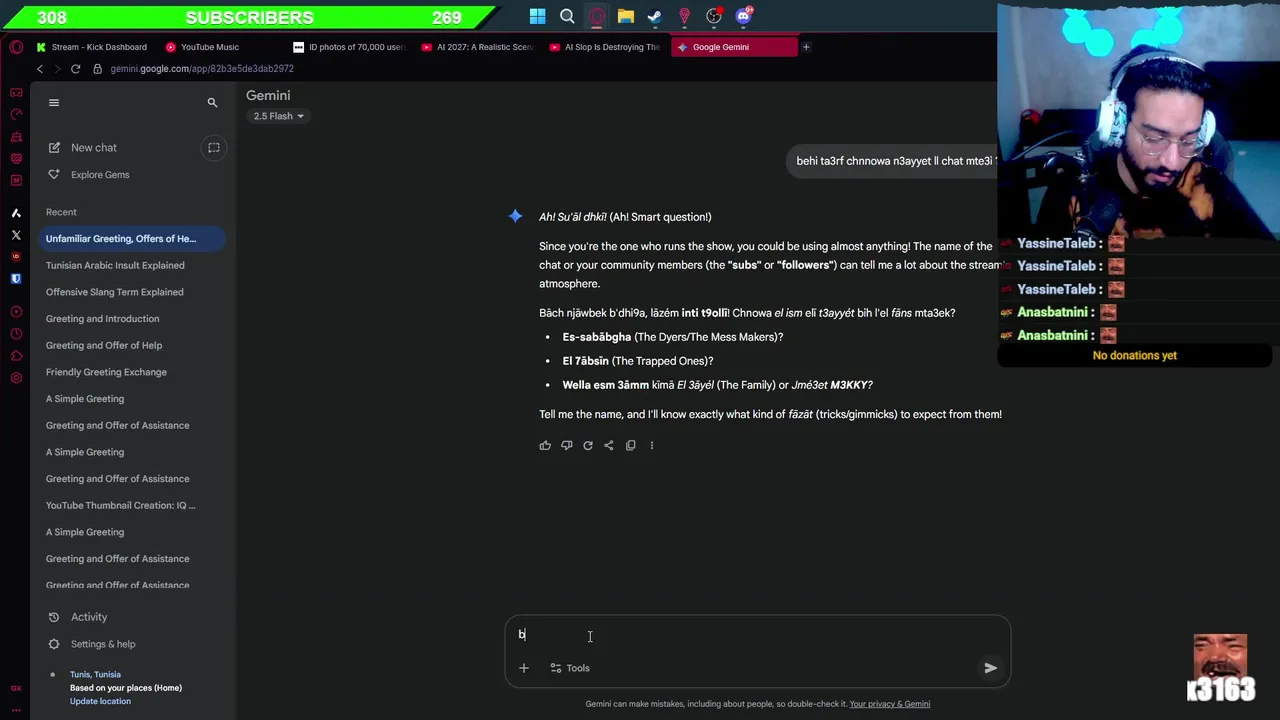Open Offensive Slang Term Explained chat
Image resolution: width=1280 pixels, height=720 pixels.
point(114,292)
